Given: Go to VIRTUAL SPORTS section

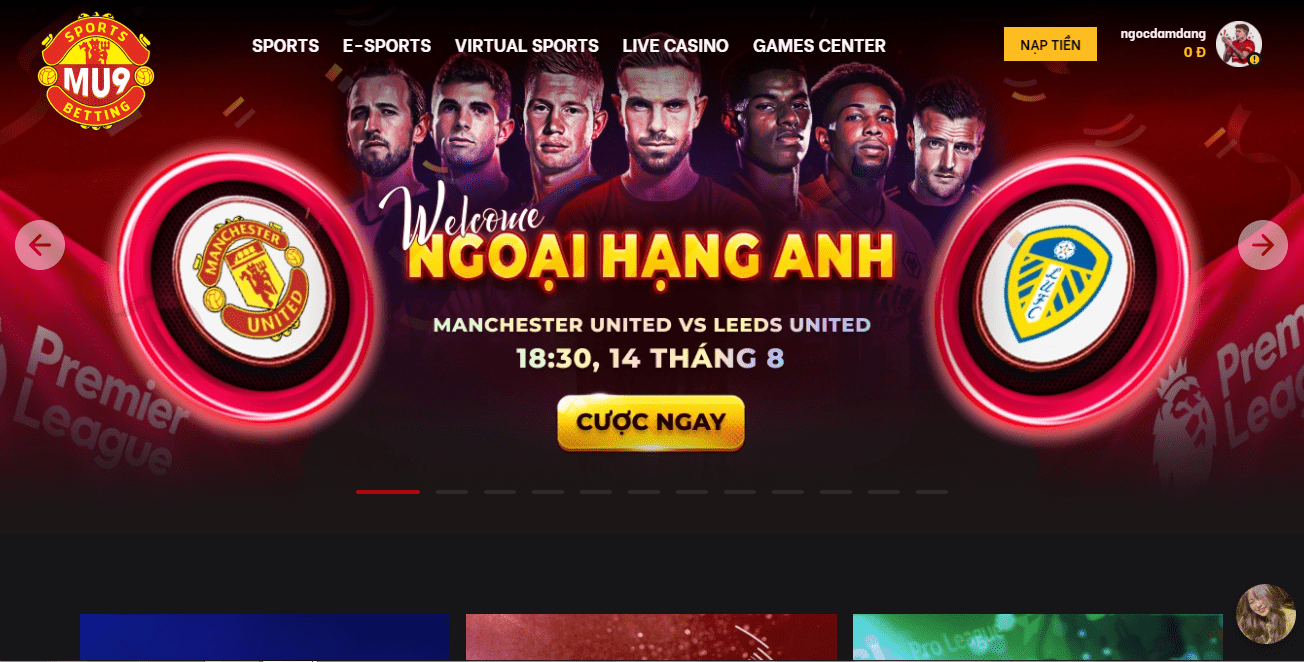Looking at the screenshot, I should 527,46.
